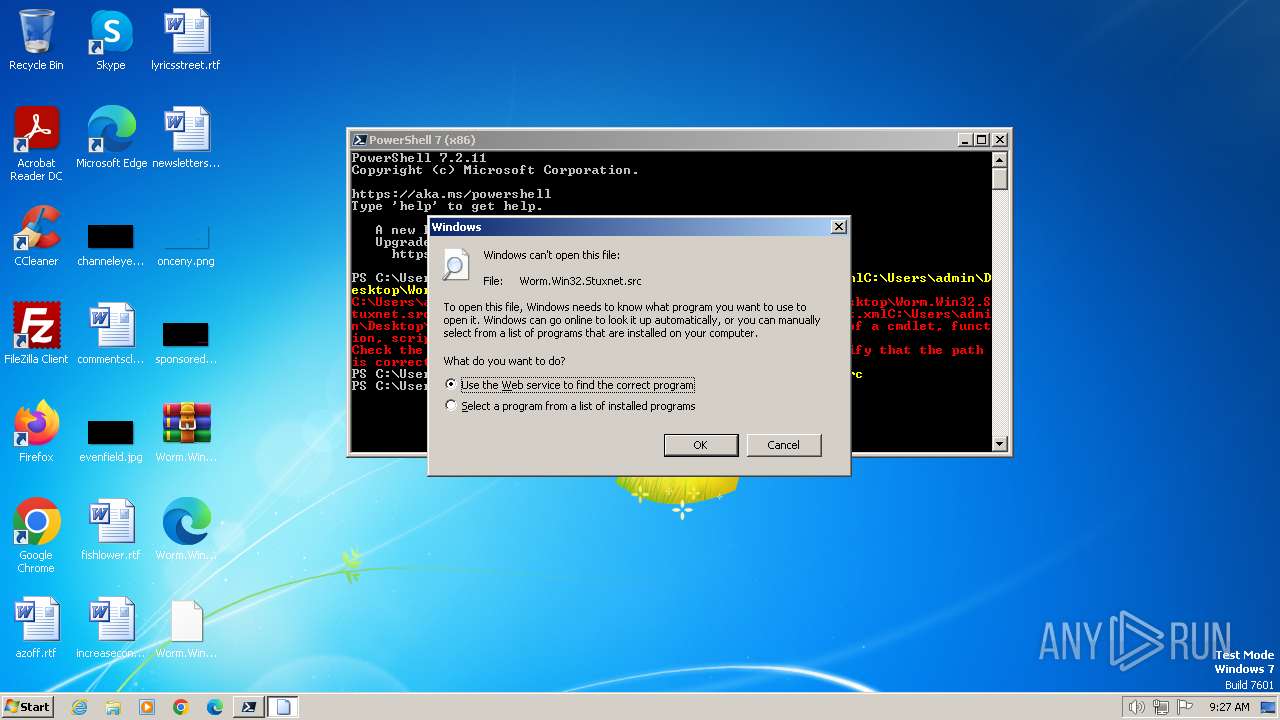Select the increasecon document icon
The width and height of the screenshot is (1280, 720).
coord(110,628)
